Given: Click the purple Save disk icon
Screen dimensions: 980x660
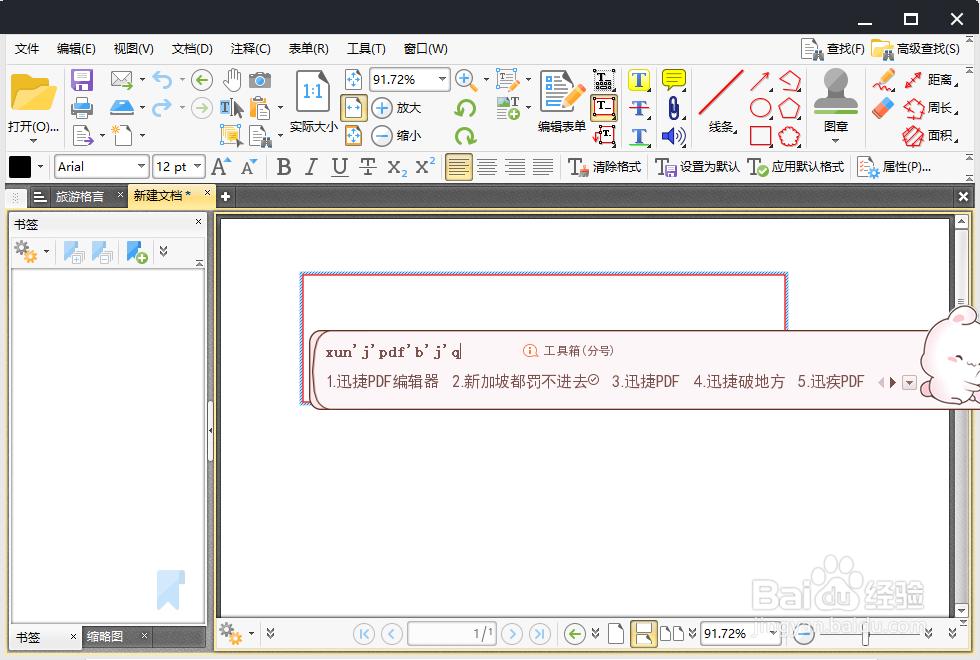Looking at the screenshot, I should click(82, 80).
